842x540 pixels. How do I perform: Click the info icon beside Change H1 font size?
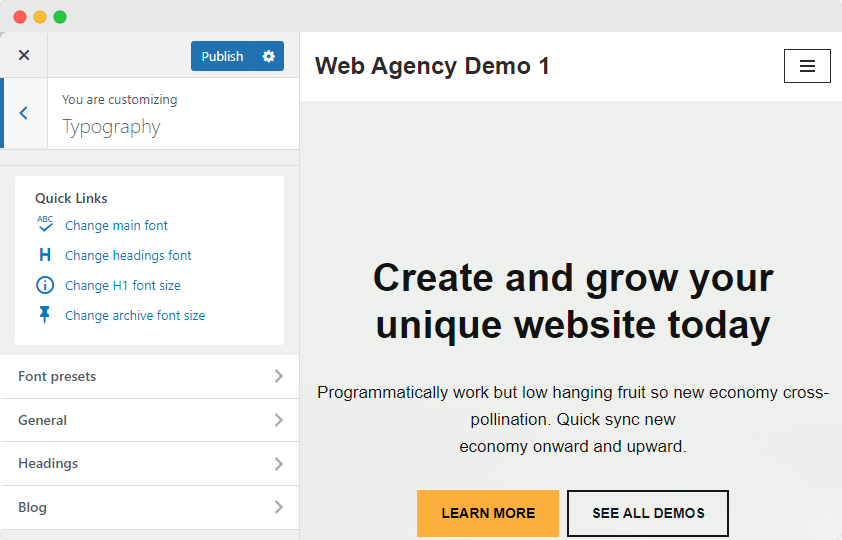pyautogui.click(x=45, y=285)
